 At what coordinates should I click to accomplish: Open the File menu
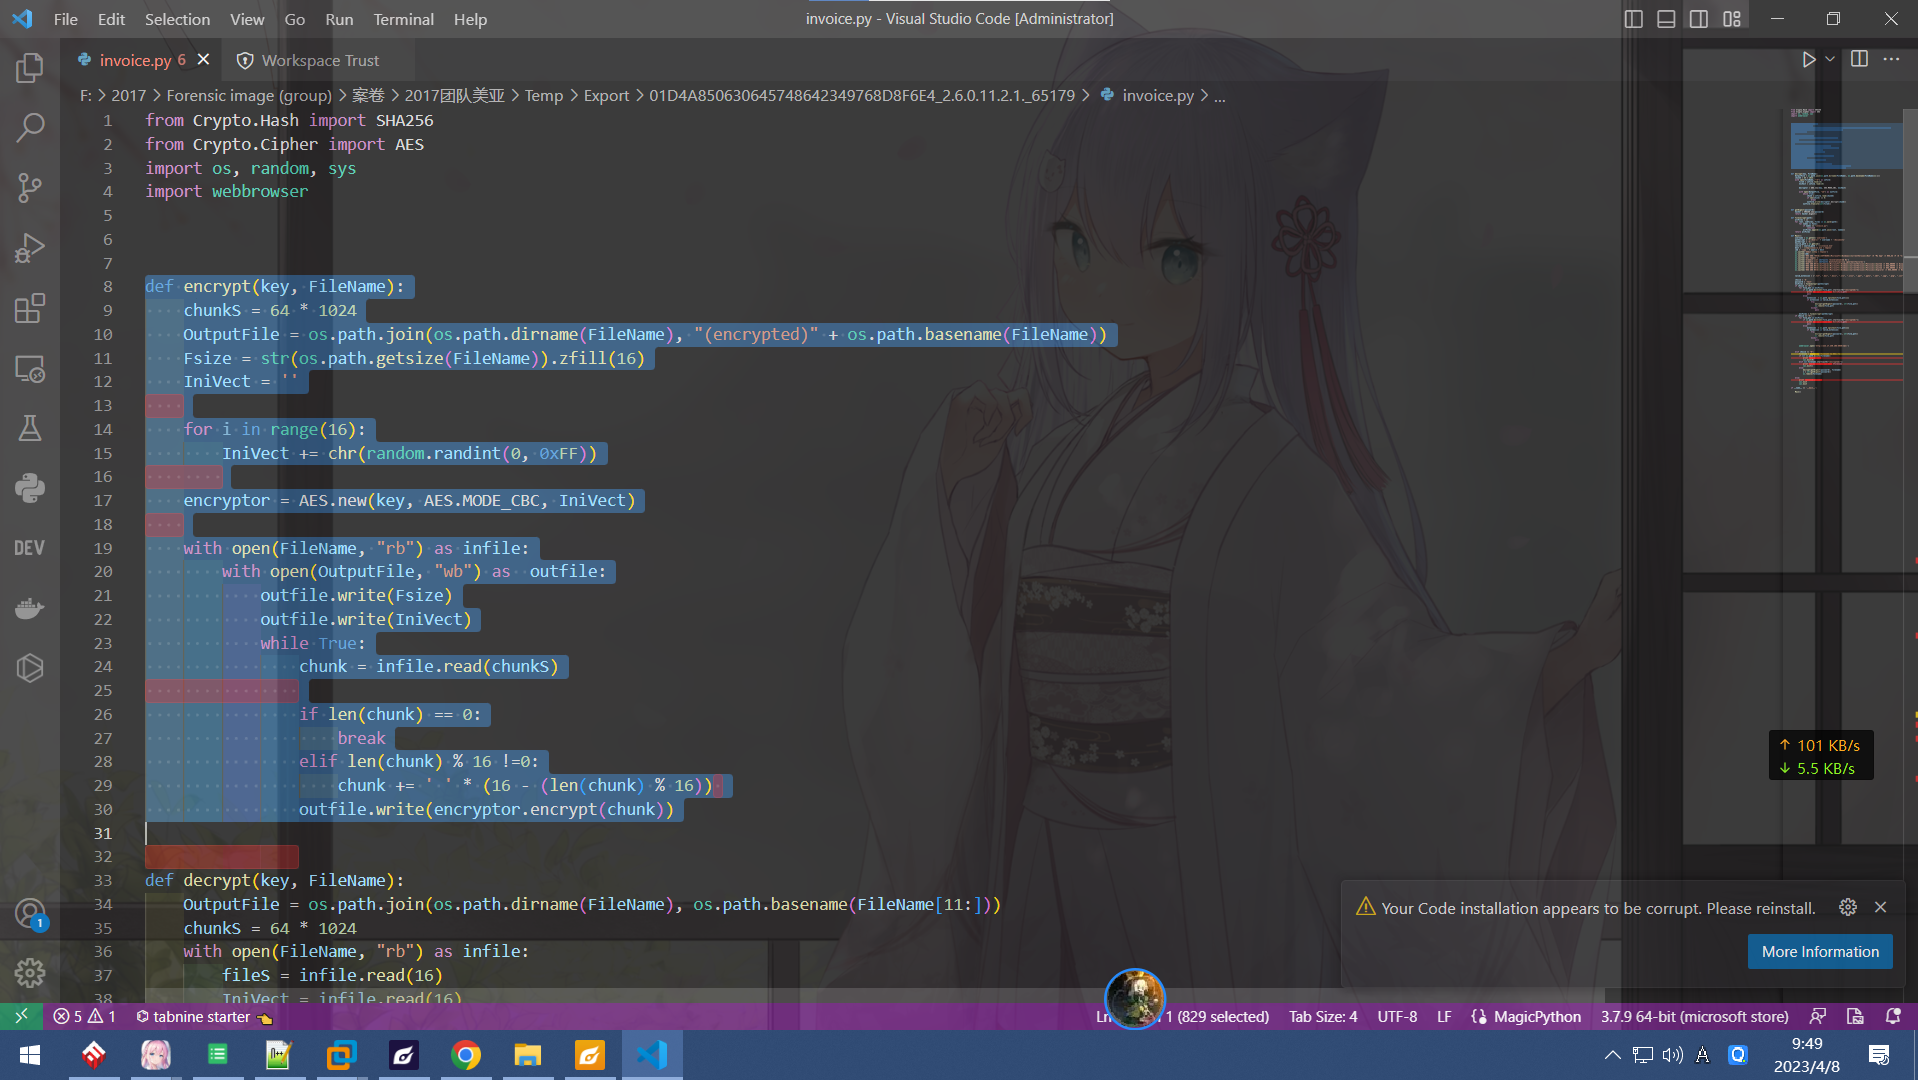66,19
